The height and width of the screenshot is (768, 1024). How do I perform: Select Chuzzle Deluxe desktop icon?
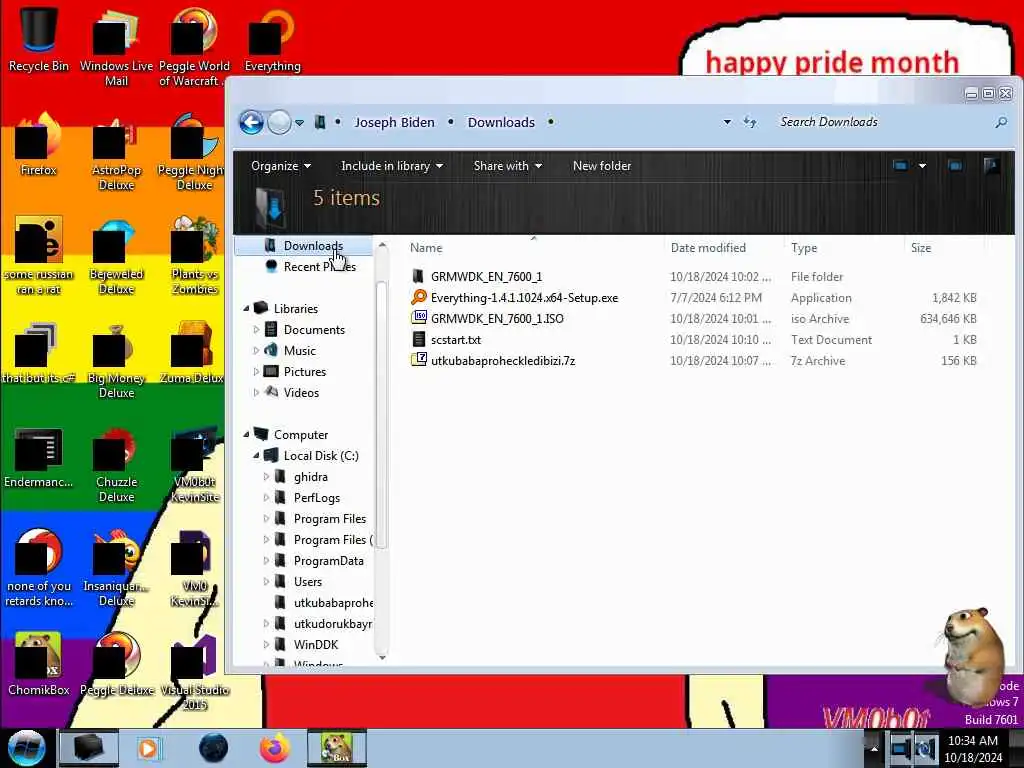[116, 464]
